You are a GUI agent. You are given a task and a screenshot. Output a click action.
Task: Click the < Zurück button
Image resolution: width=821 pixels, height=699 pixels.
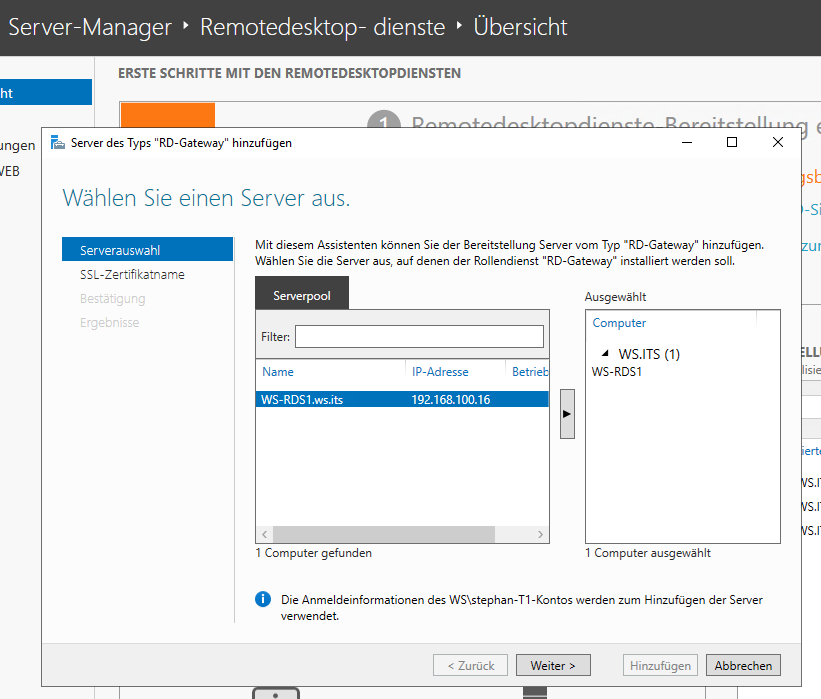point(470,665)
